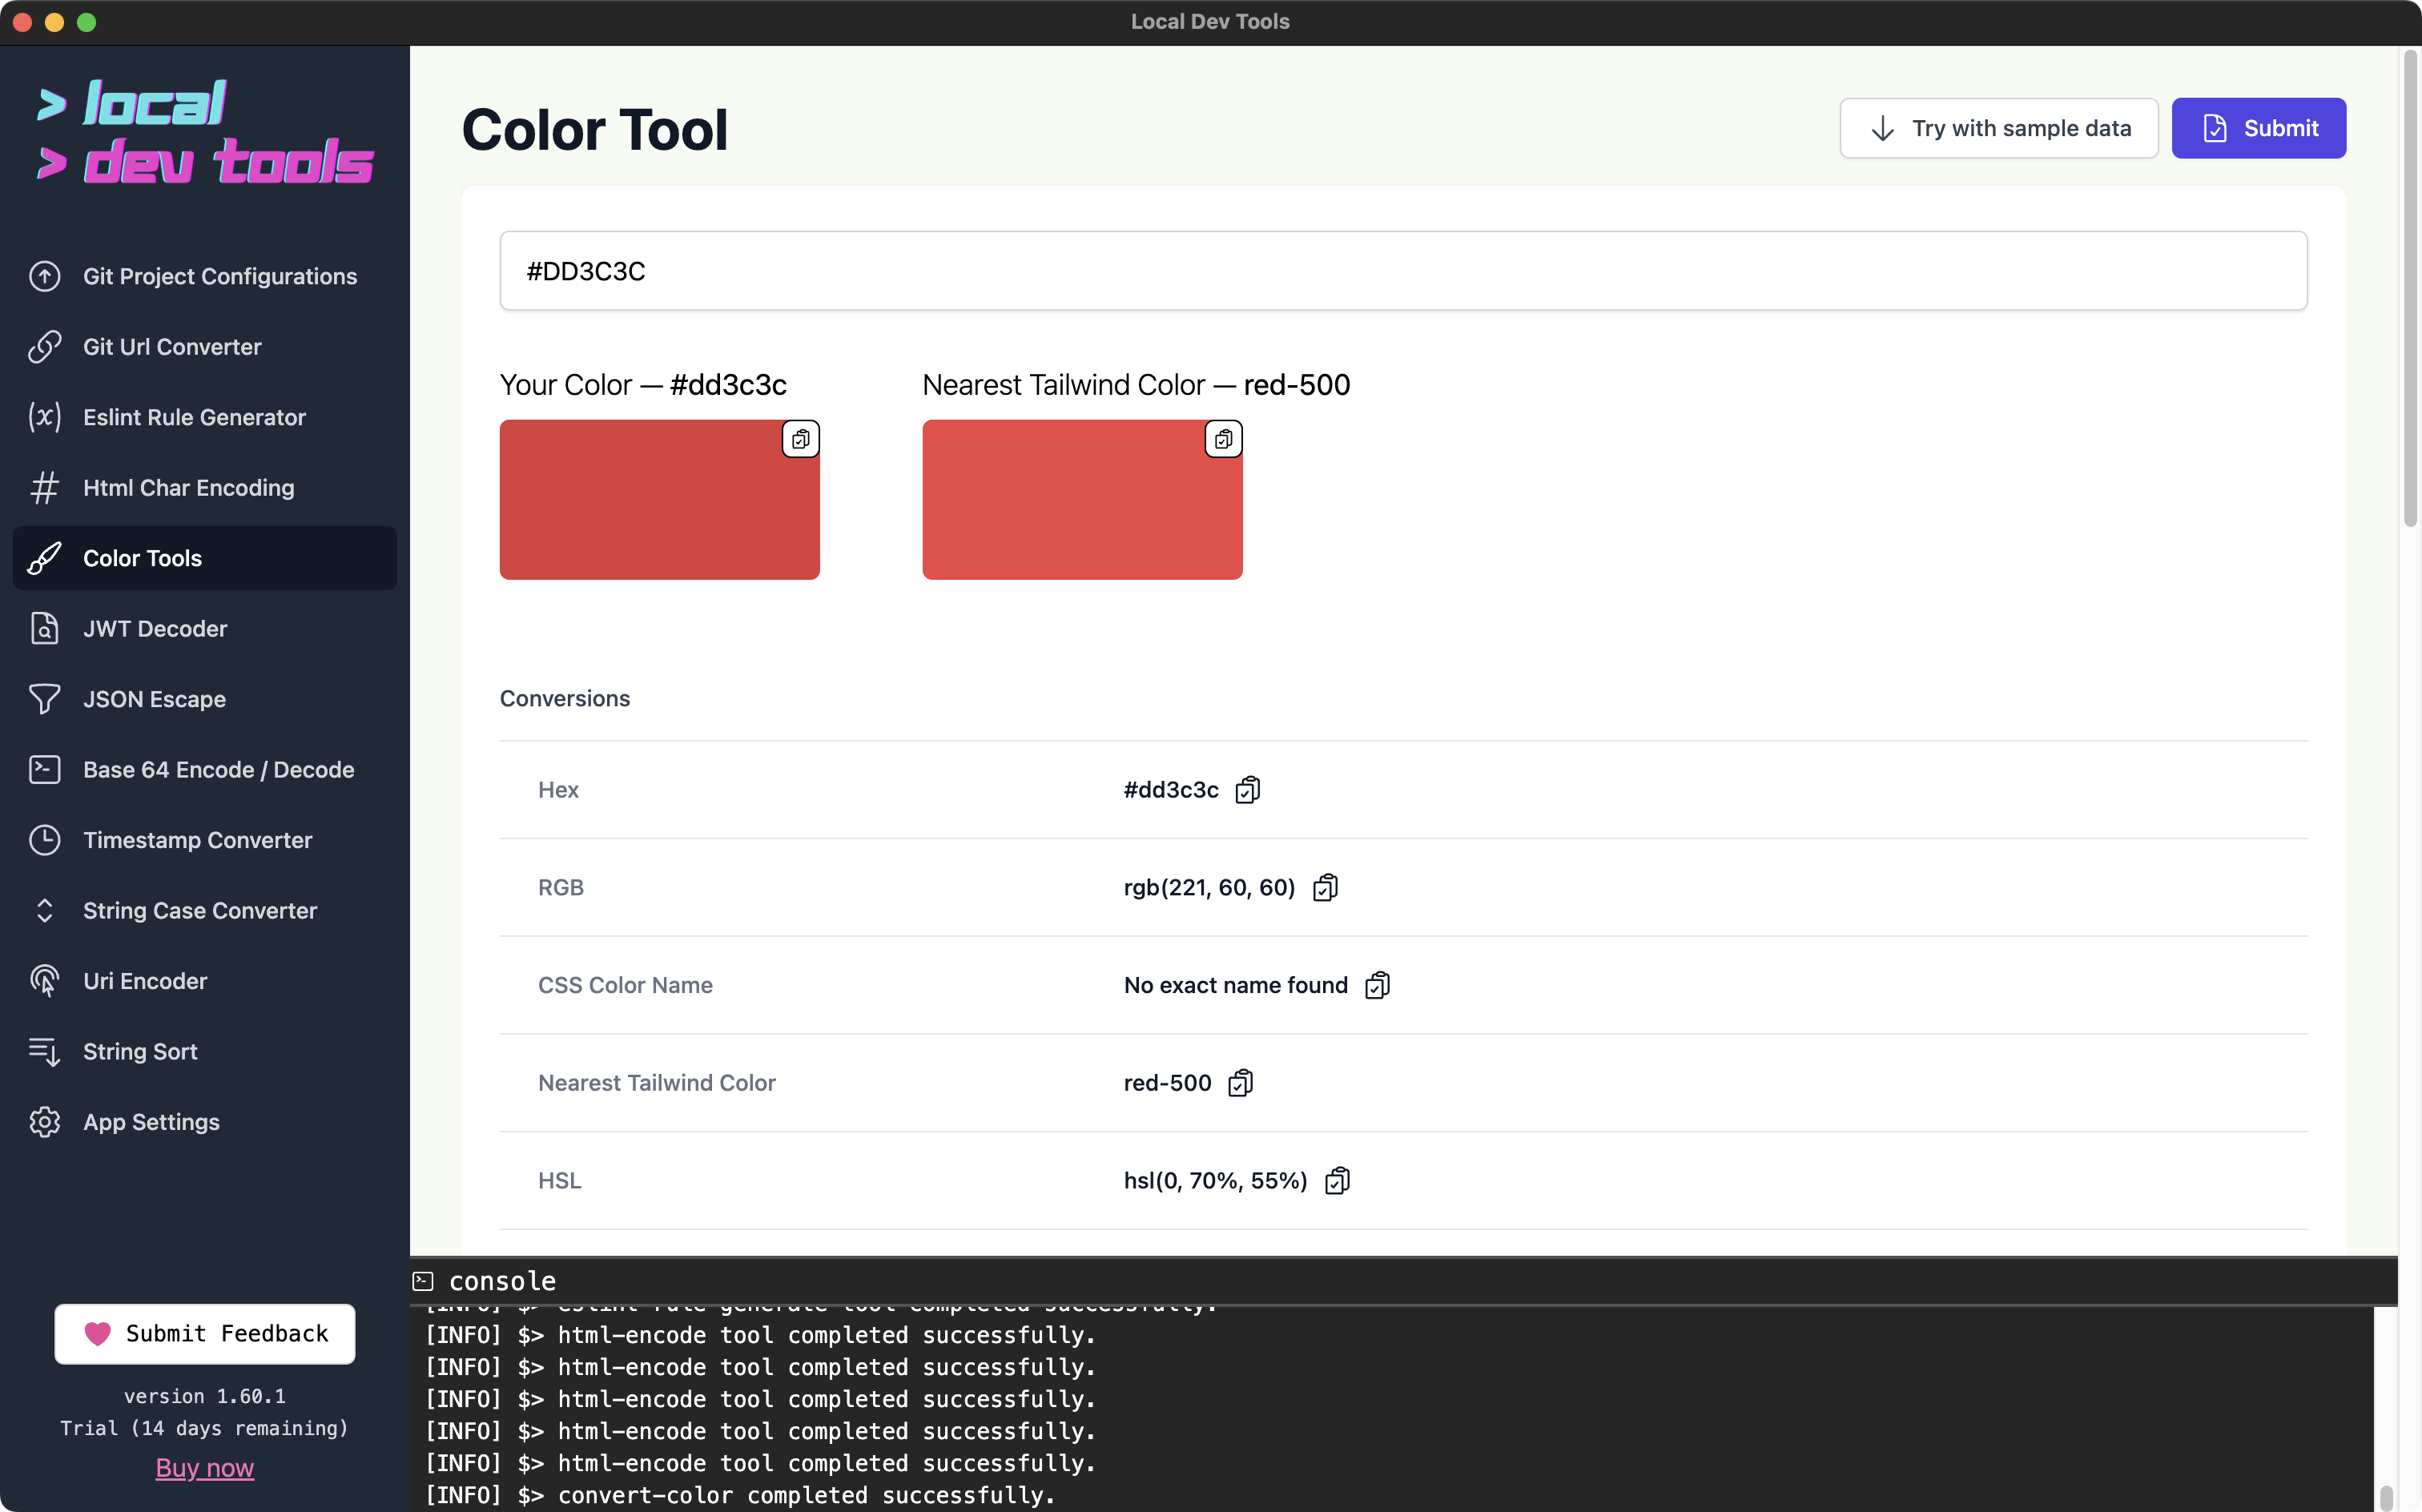Image resolution: width=2422 pixels, height=1512 pixels.
Task: Copy the Your Color swatch value
Action: pyautogui.click(x=800, y=439)
